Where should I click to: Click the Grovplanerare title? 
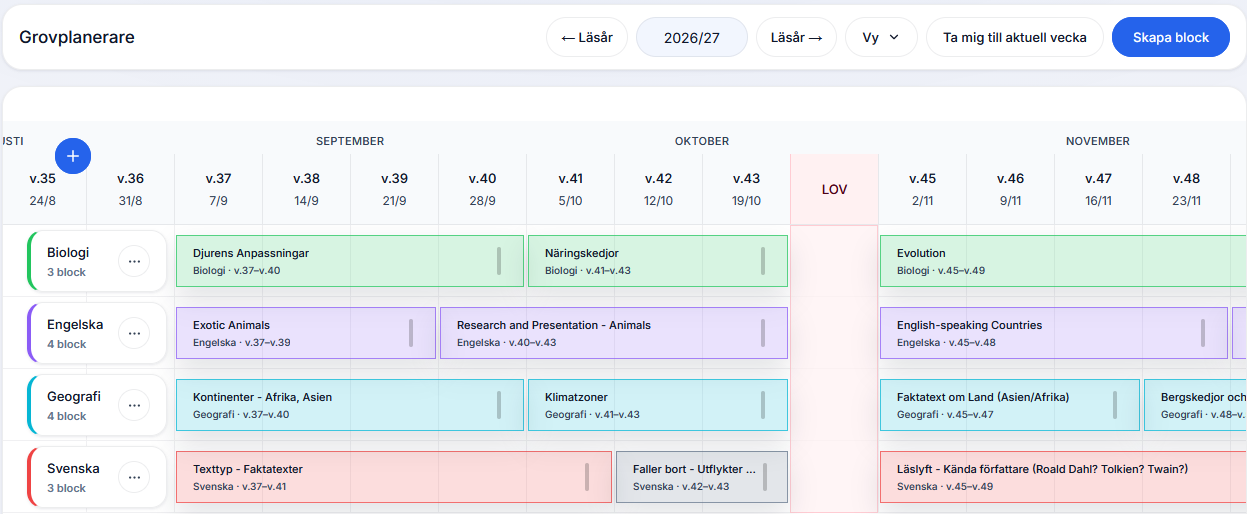[x=77, y=37]
